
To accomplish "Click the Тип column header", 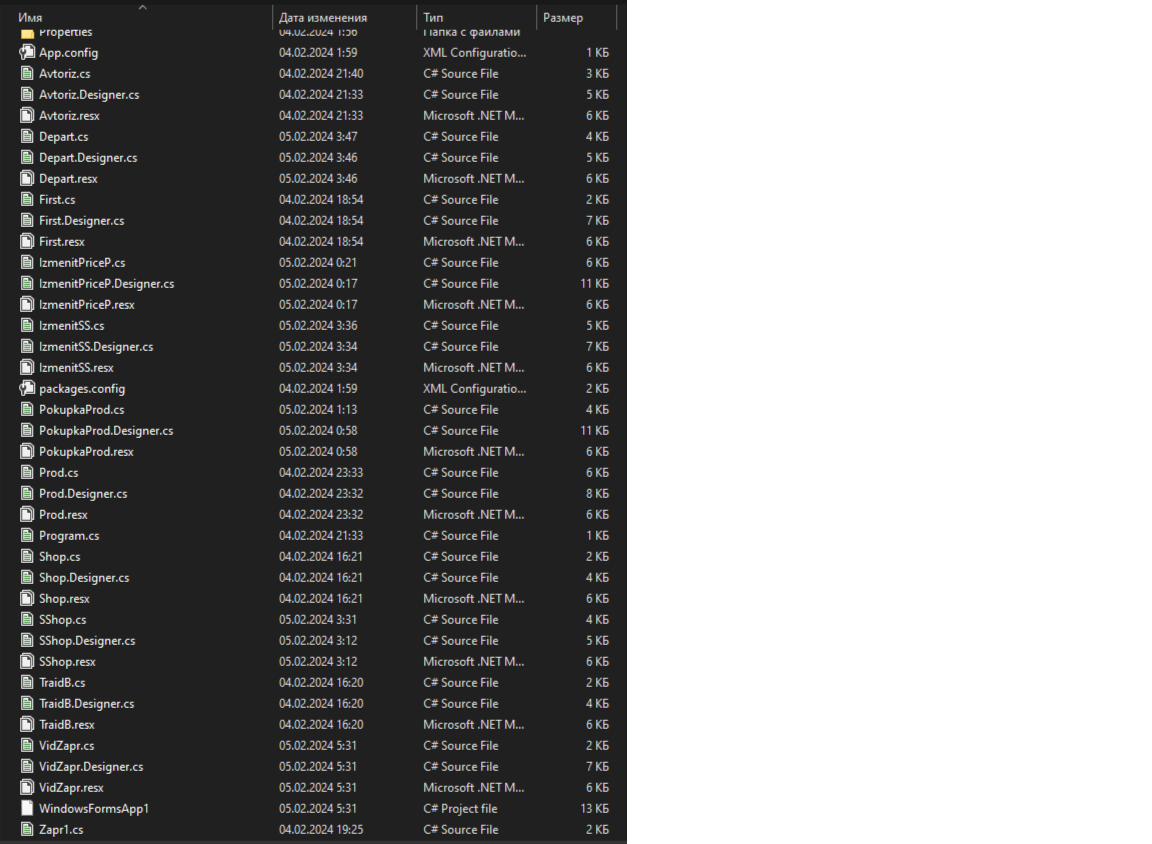I will pos(433,18).
